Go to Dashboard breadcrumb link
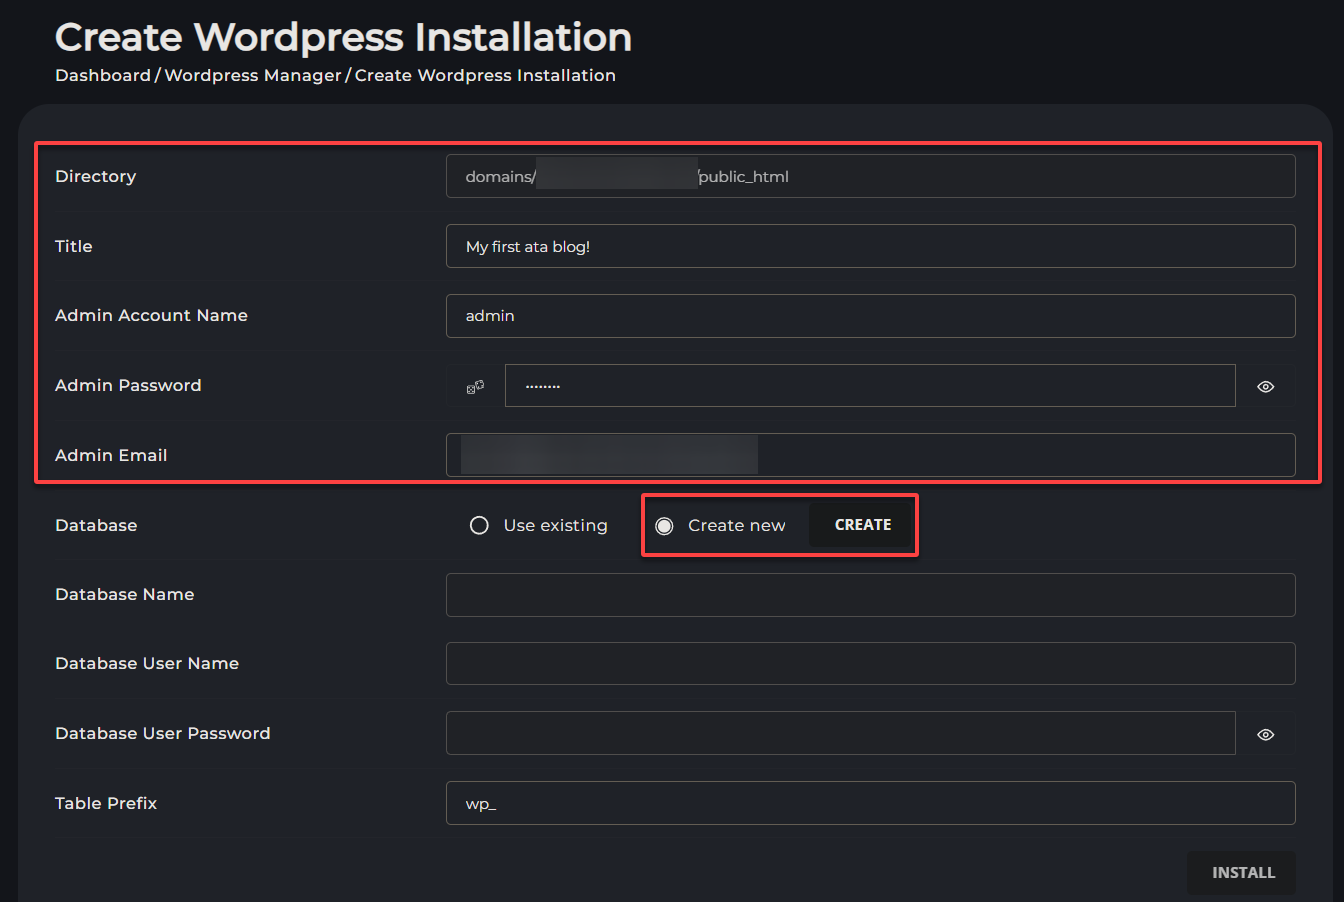 pos(103,76)
